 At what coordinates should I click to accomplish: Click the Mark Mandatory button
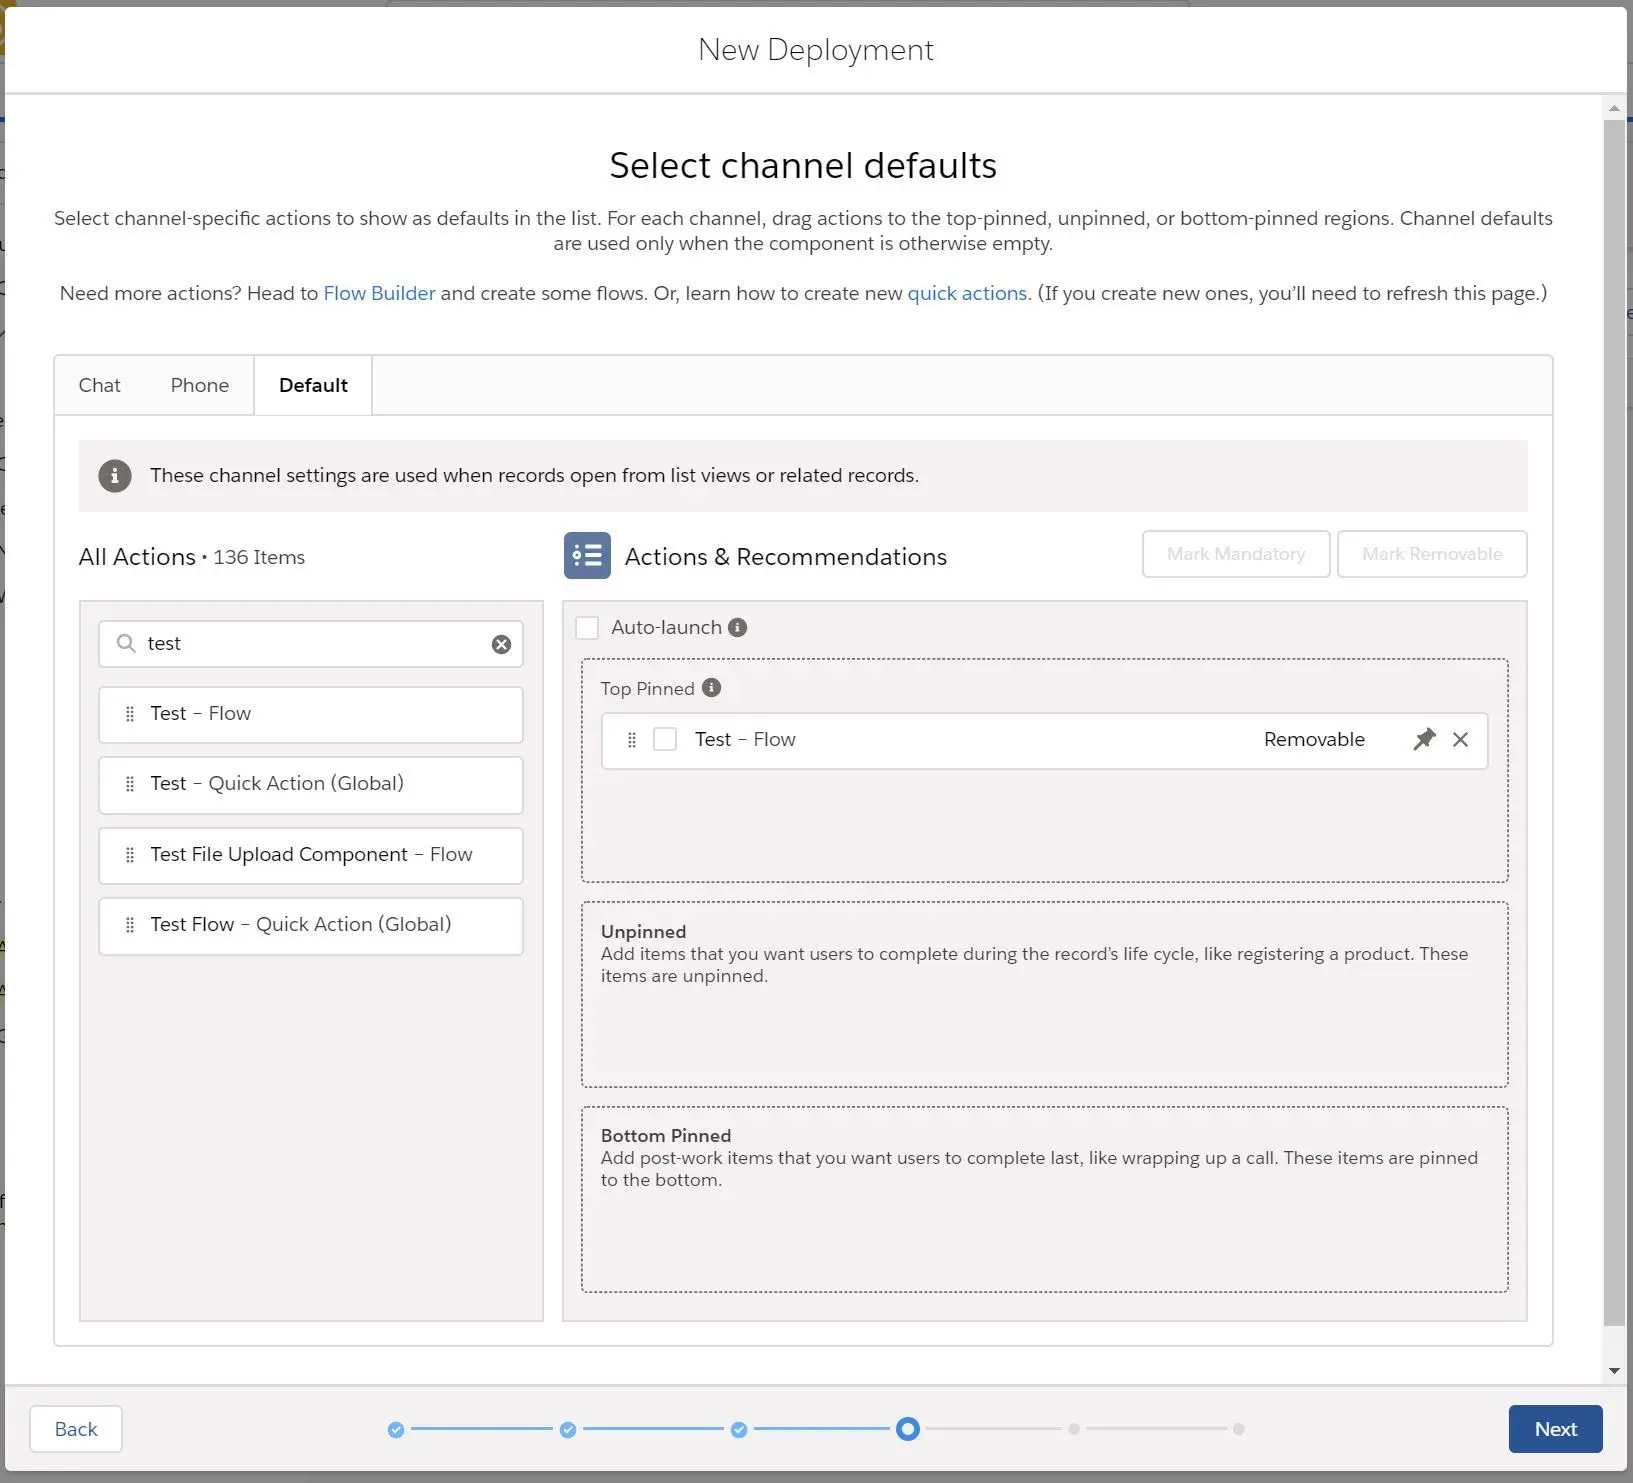coord(1236,554)
